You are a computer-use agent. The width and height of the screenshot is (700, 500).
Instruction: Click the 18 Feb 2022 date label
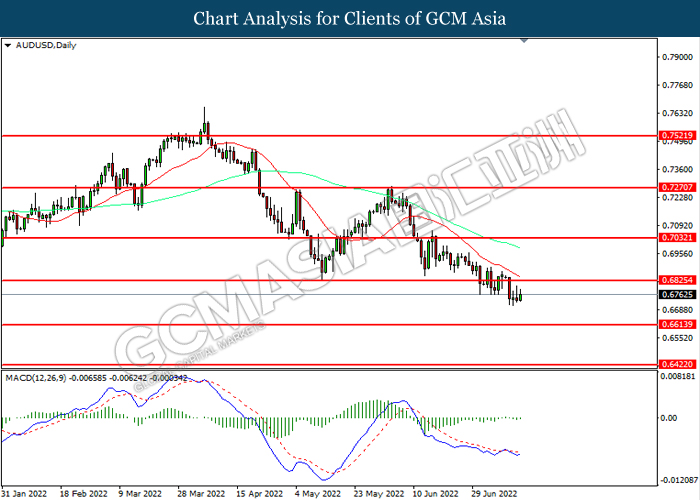click(83, 494)
